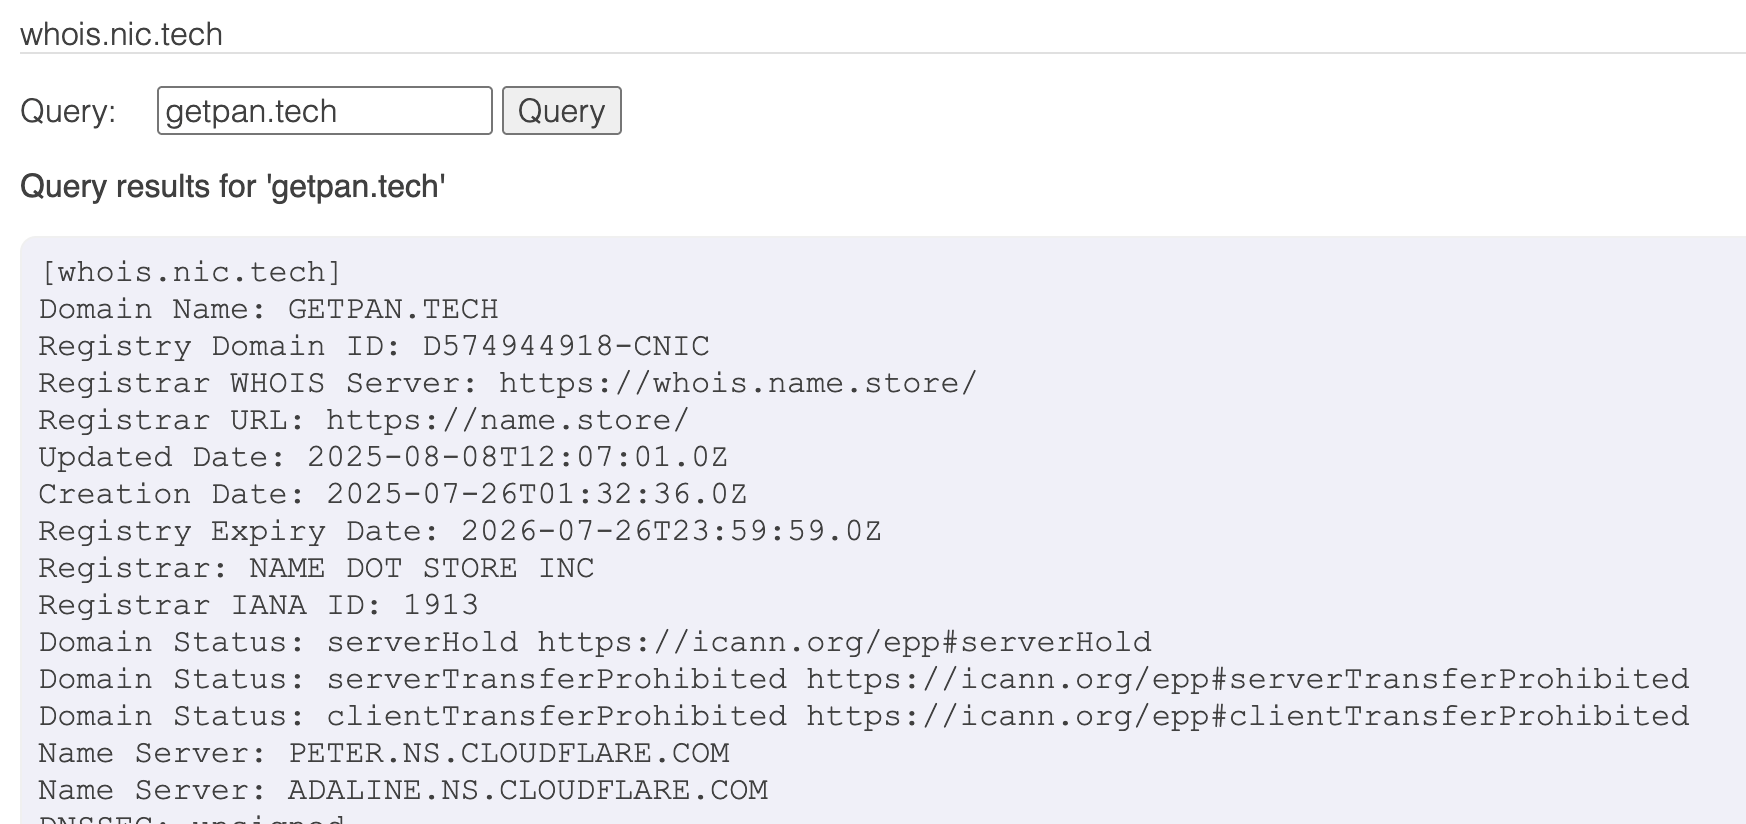
Task: Focus the query input containing getpan.tech
Action: [x=324, y=110]
